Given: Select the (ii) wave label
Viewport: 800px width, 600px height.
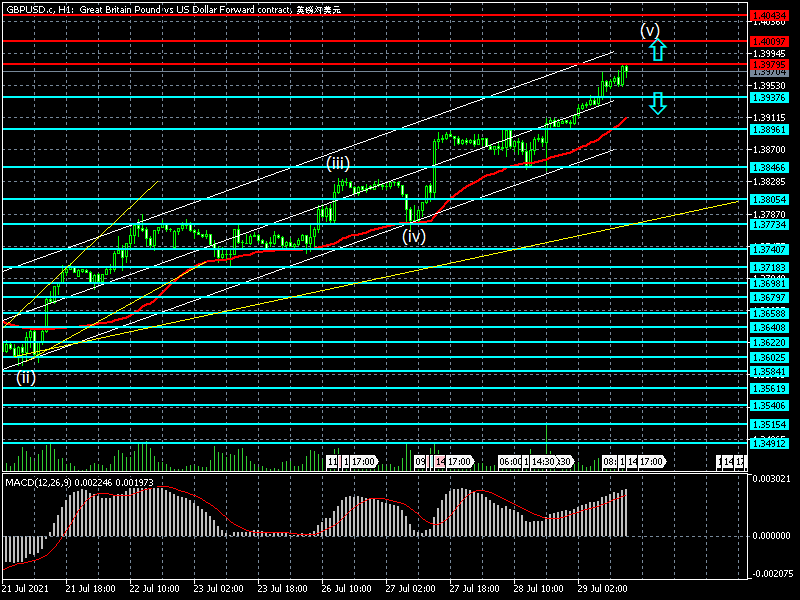Looking at the screenshot, I should (25, 377).
